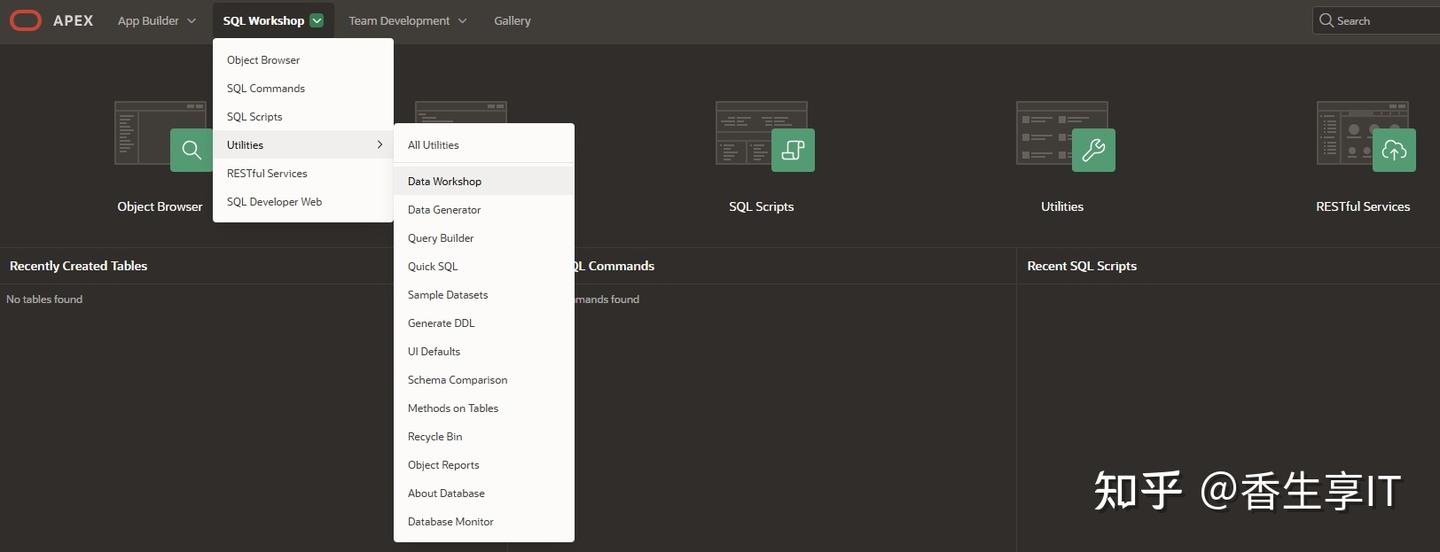The width and height of the screenshot is (1440, 552).
Task: Choose Query Builder in submenu
Action: (x=484, y=238)
